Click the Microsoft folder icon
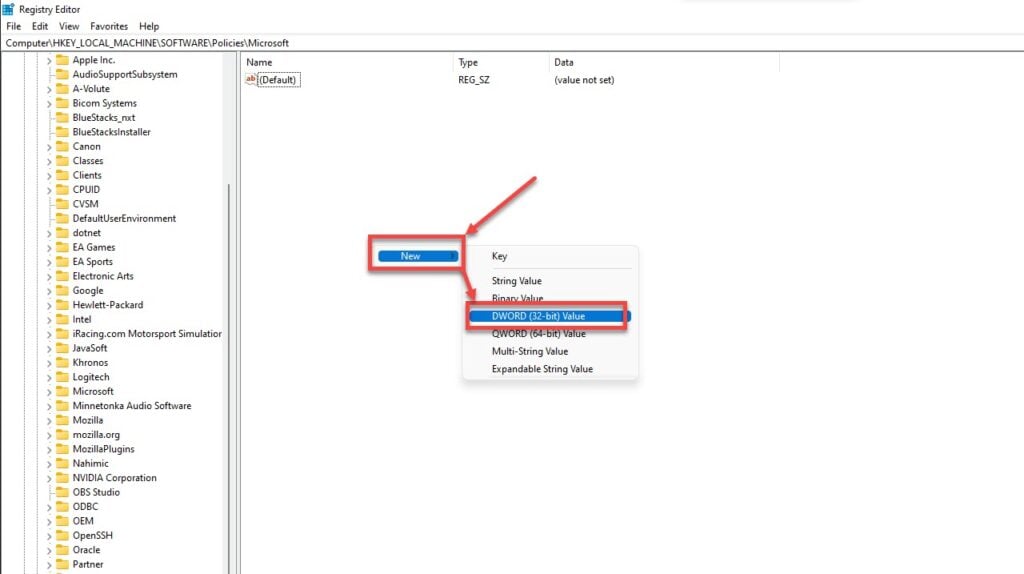 pyautogui.click(x=62, y=391)
